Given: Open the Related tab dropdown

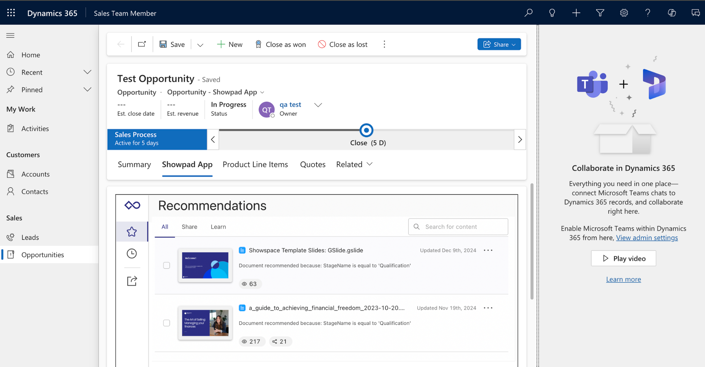Looking at the screenshot, I should point(354,165).
